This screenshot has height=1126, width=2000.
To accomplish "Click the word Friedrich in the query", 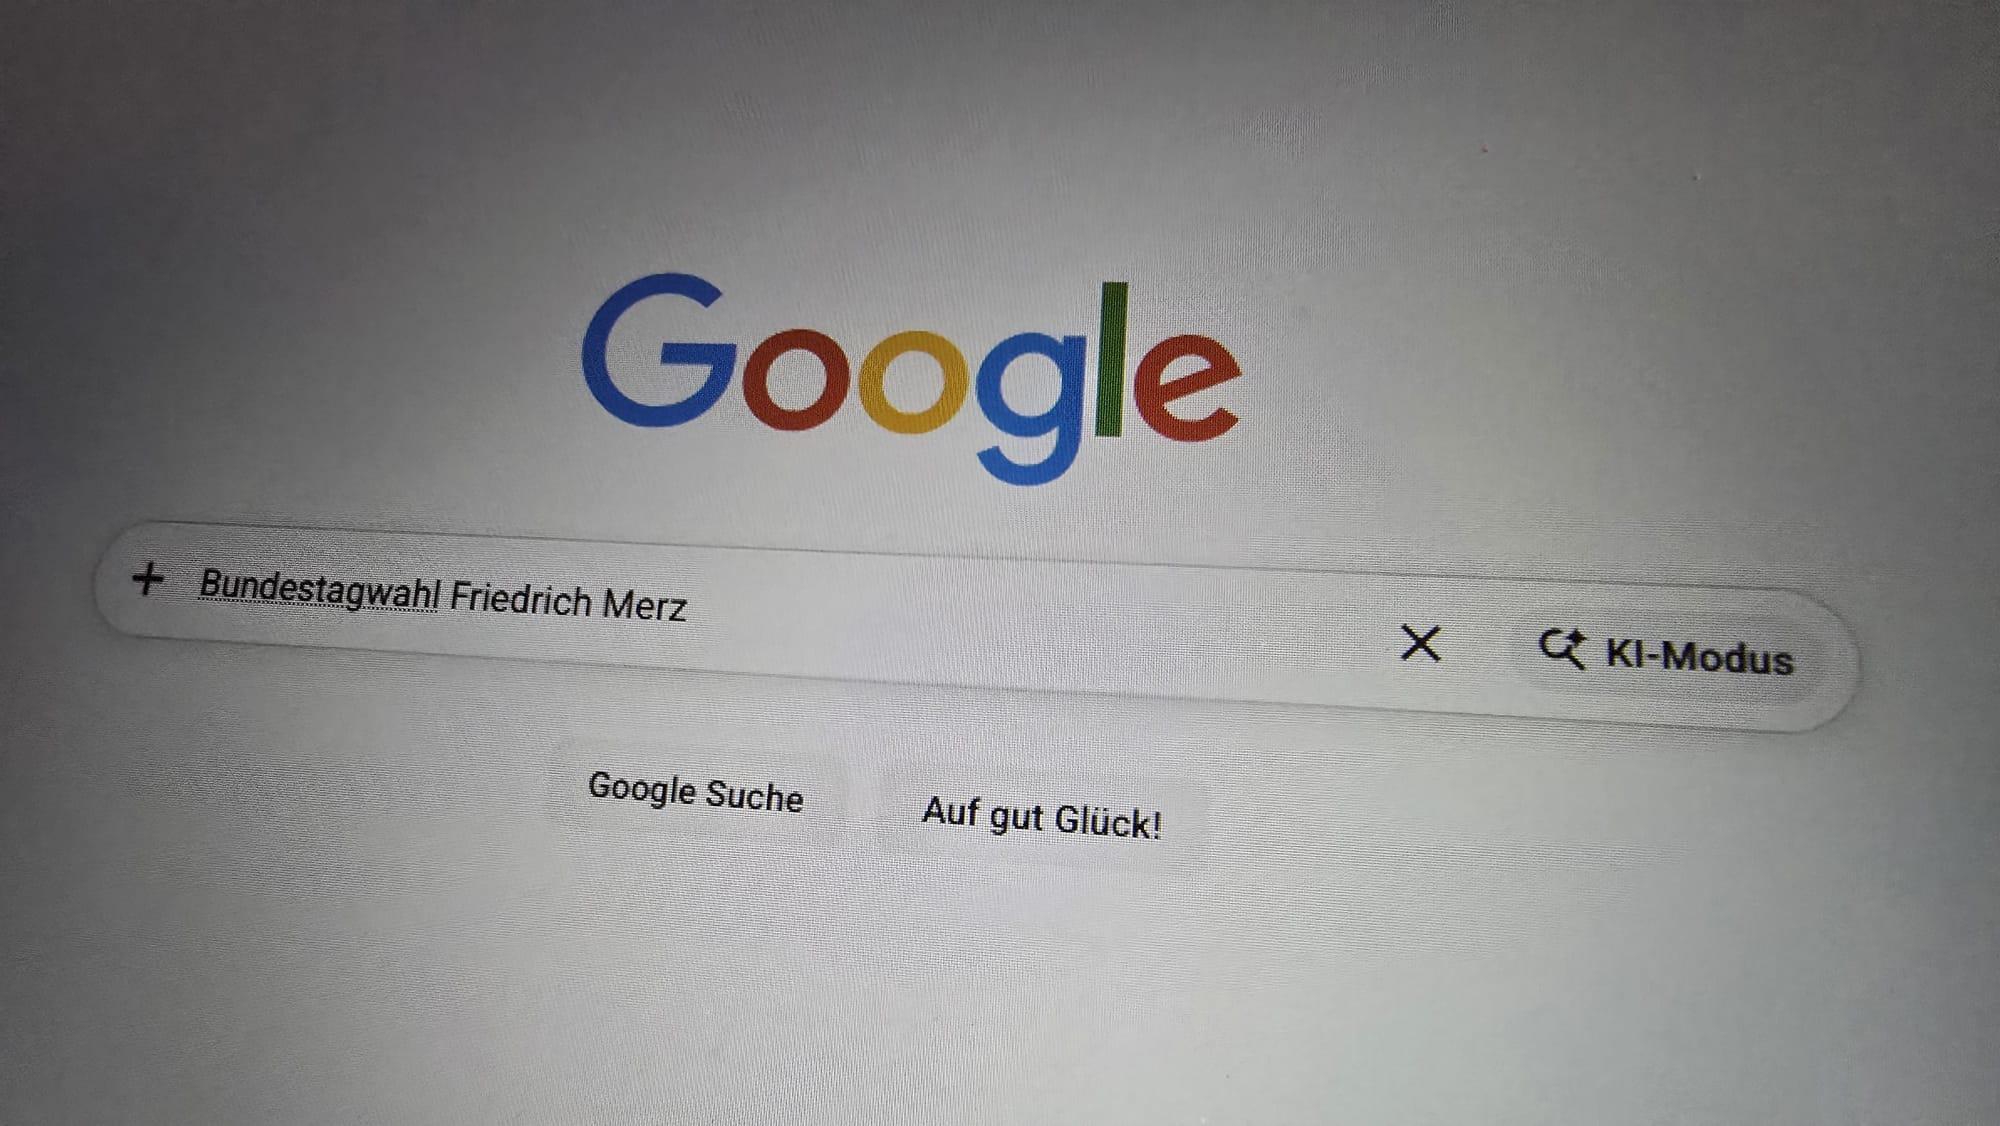I will [x=521, y=598].
